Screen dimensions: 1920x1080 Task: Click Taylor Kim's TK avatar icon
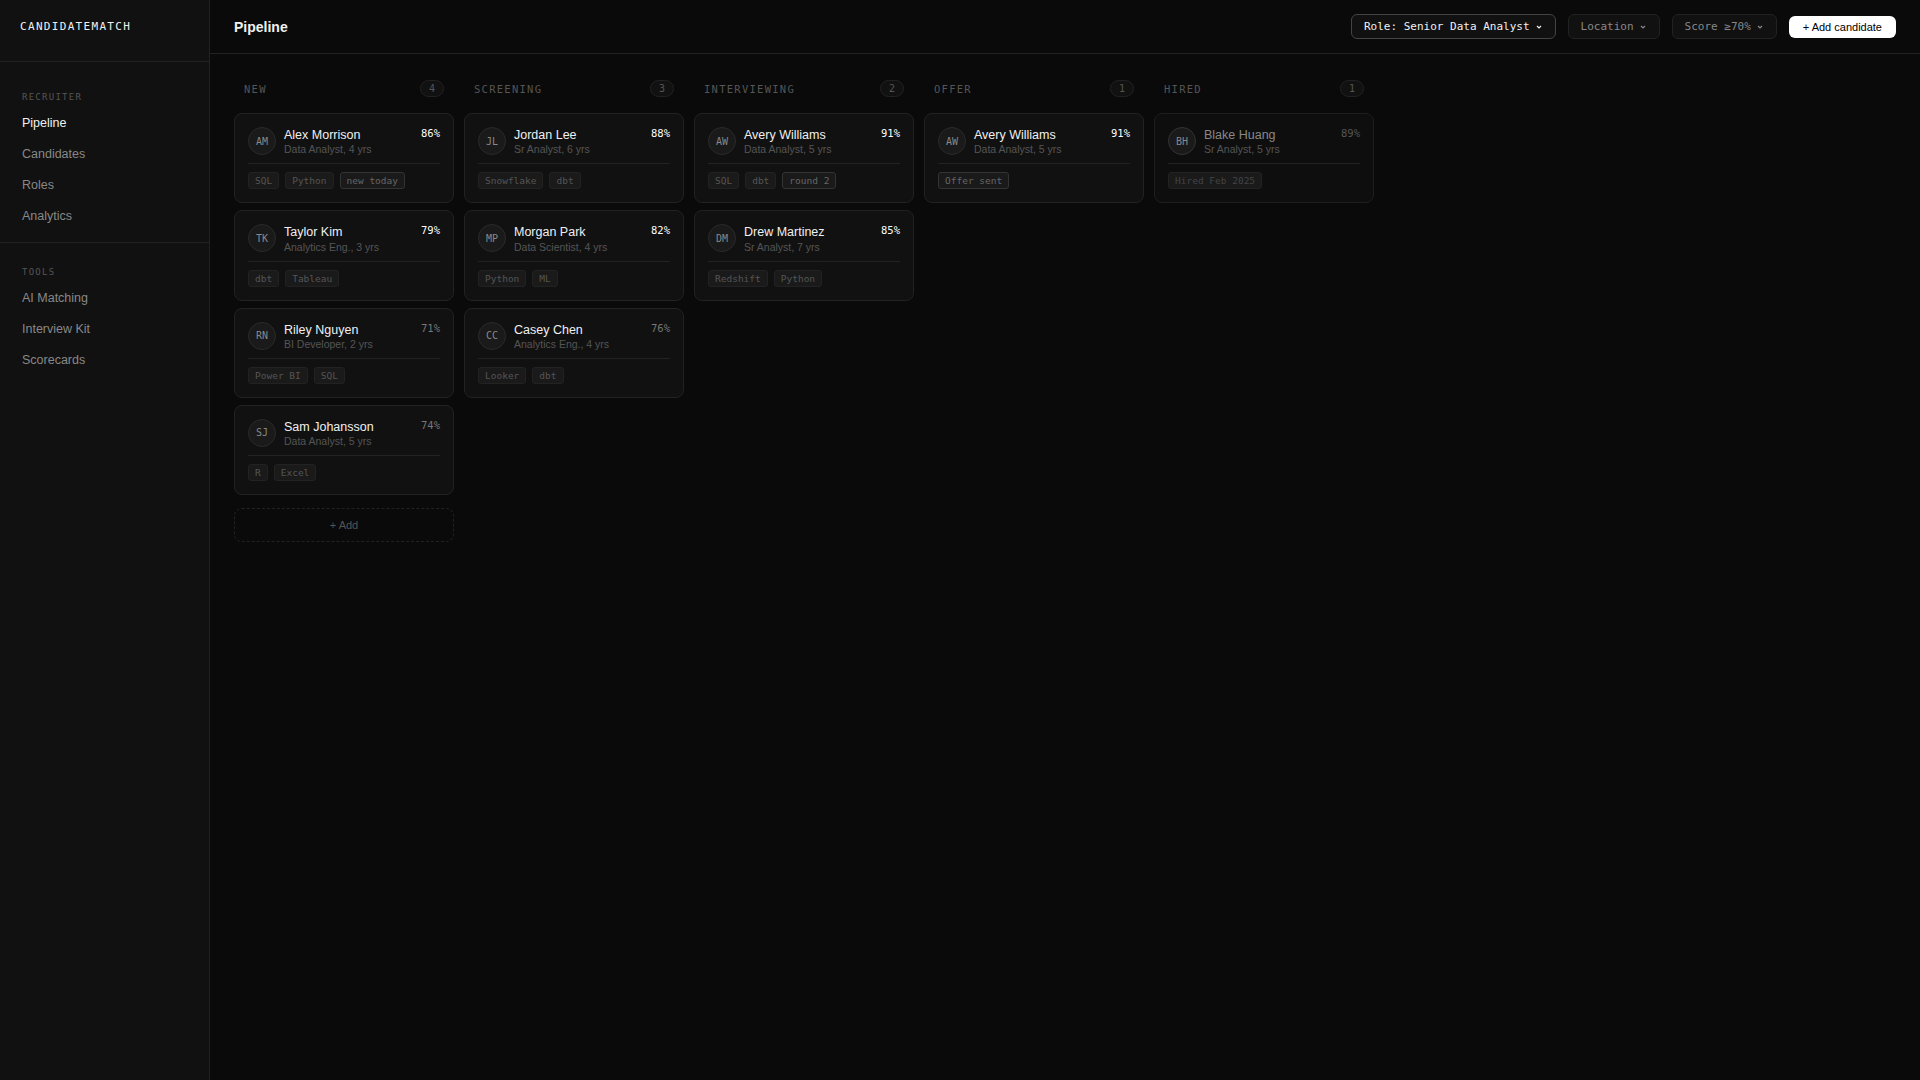pyautogui.click(x=261, y=238)
